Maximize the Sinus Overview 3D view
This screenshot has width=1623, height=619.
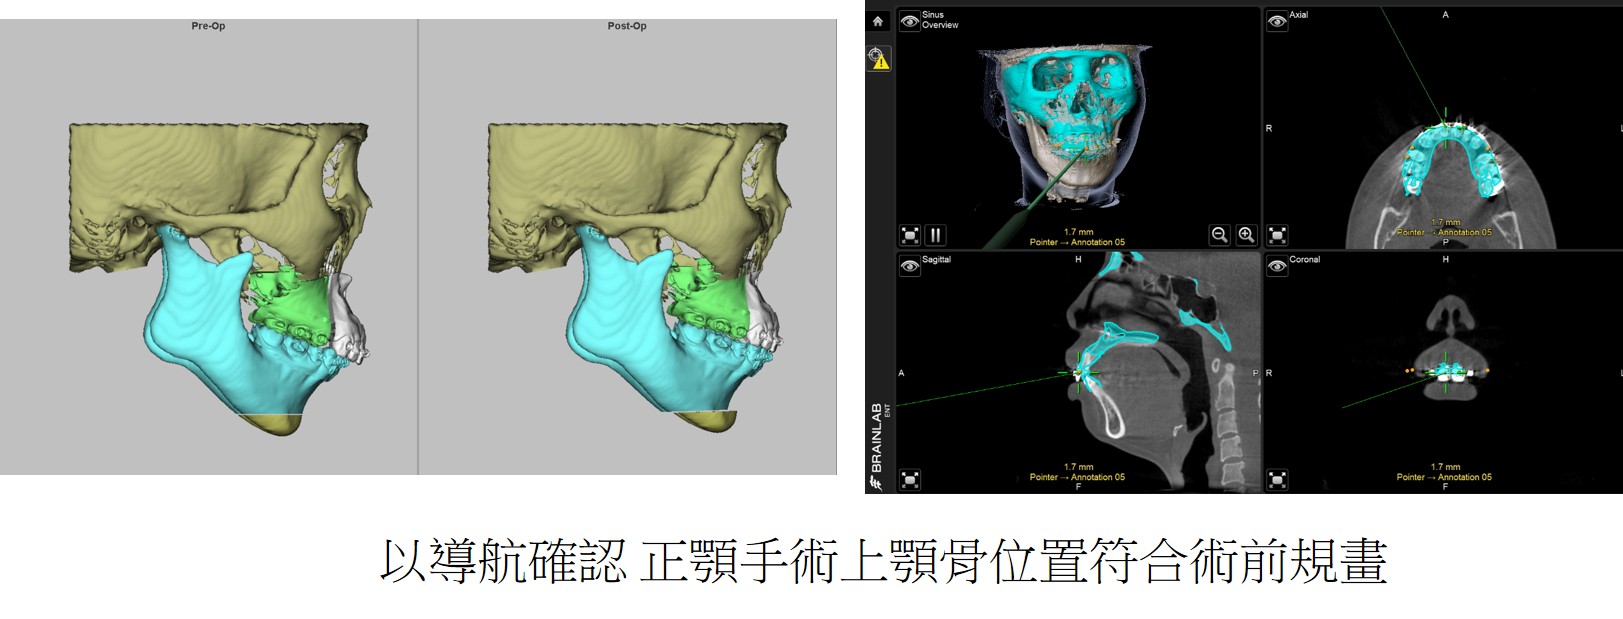click(x=910, y=235)
